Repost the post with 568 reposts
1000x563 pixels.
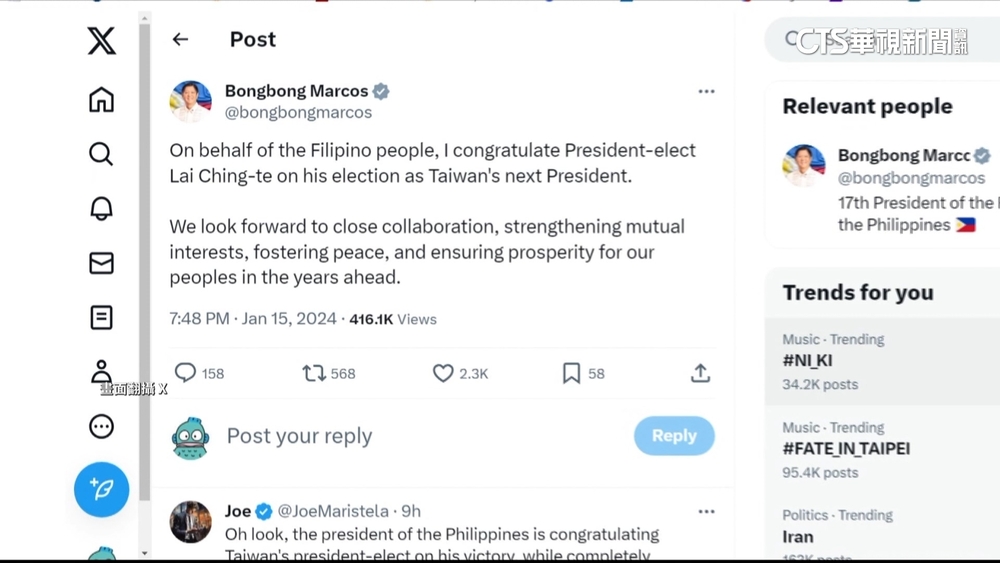click(x=314, y=373)
